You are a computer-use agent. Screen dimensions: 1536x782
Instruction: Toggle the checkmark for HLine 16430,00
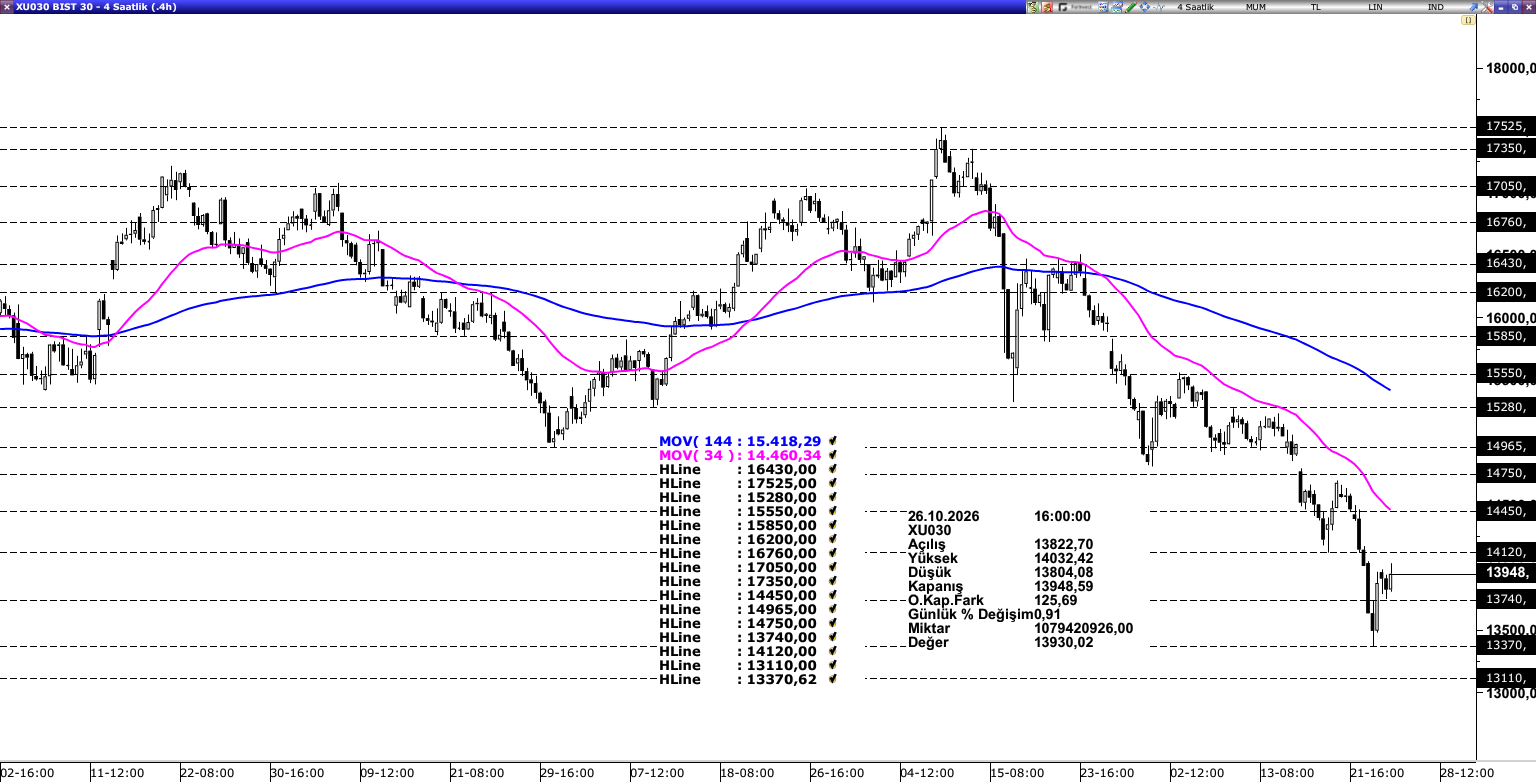click(832, 469)
